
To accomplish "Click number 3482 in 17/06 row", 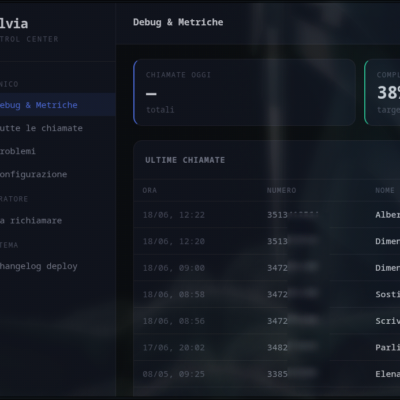I will (x=277, y=347).
